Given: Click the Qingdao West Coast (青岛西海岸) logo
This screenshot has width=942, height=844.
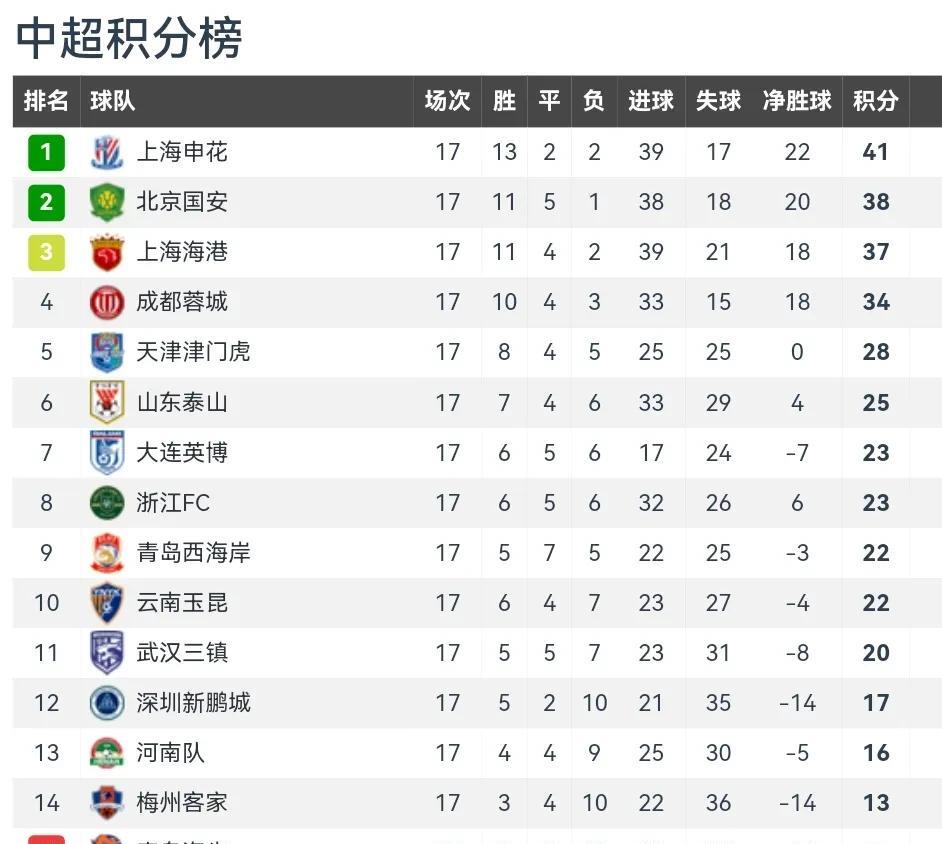Looking at the screenshot, I should point(107,552).
